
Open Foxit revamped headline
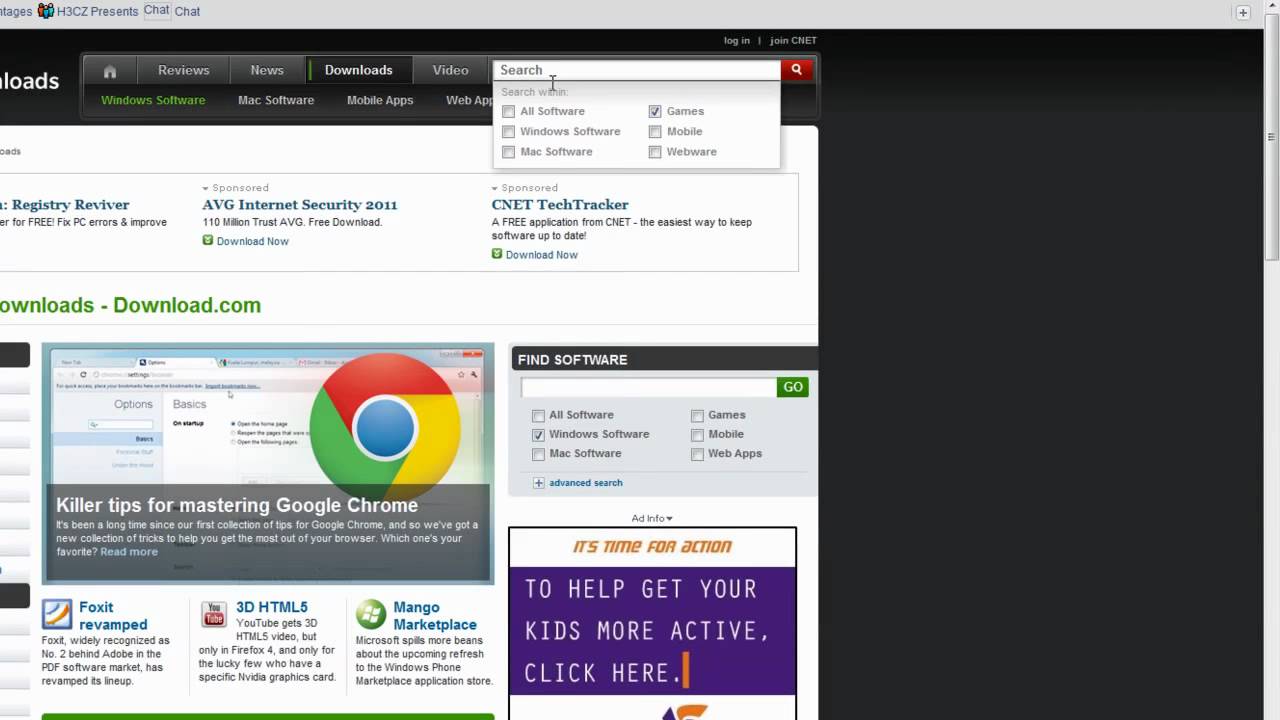tap(113, 616)
